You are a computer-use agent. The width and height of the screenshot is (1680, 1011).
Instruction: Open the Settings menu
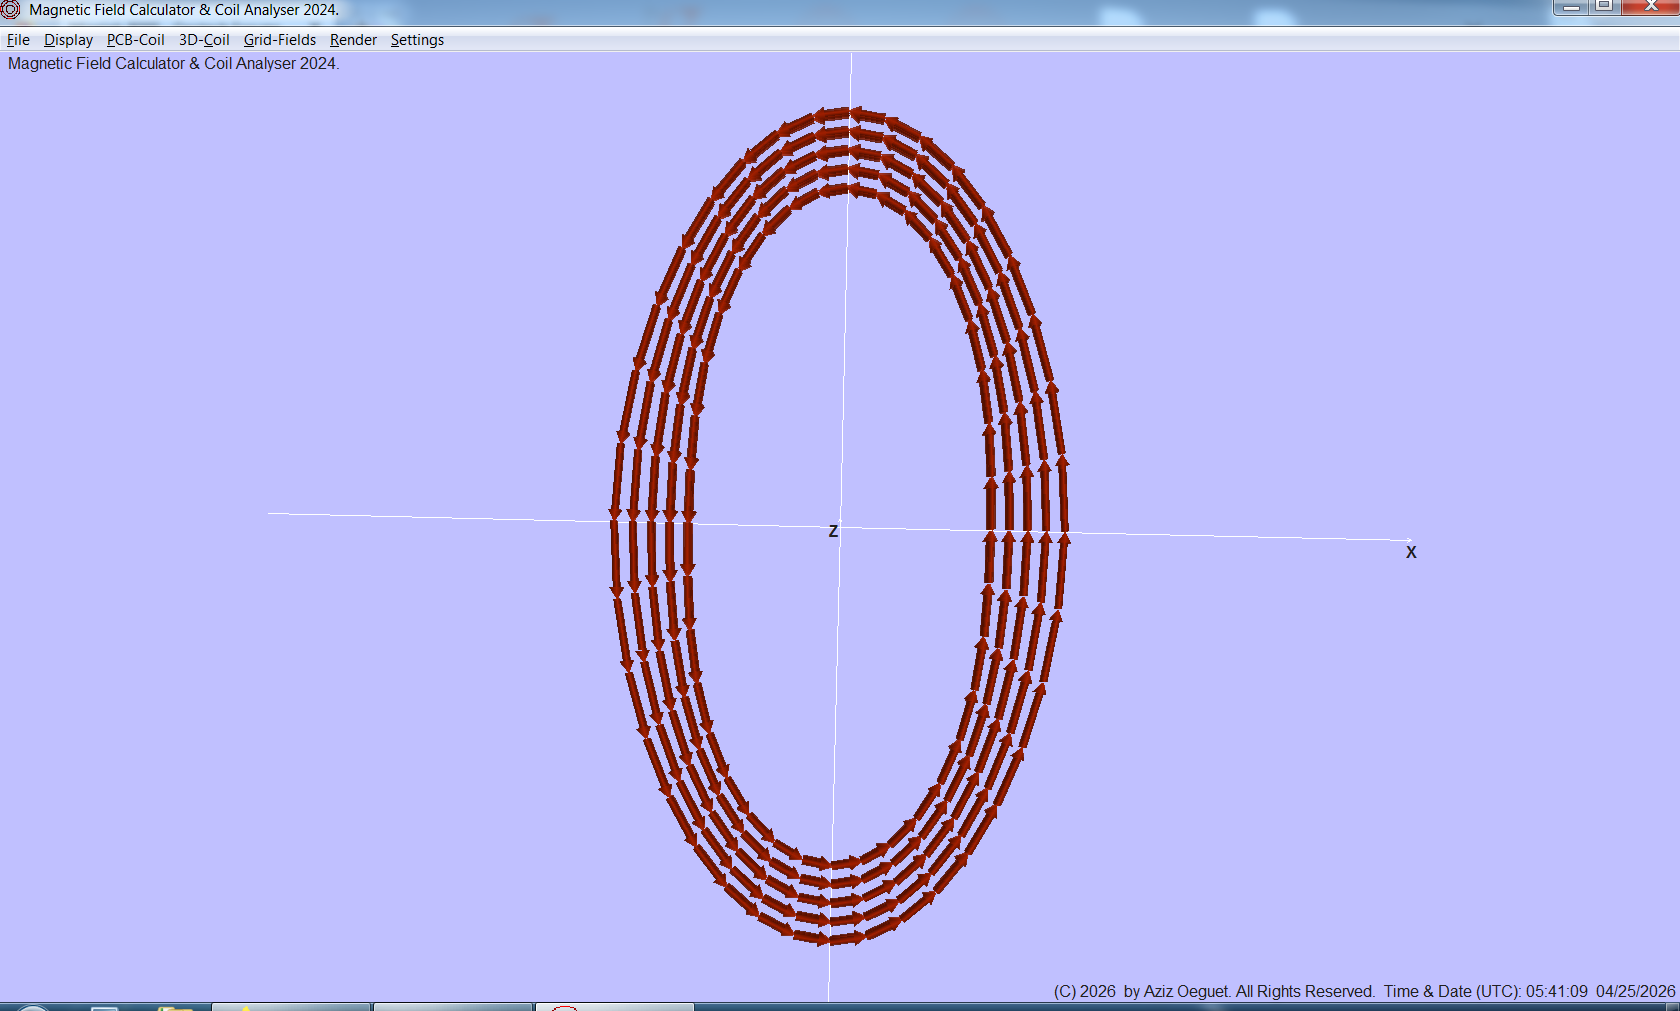(417, 40)
